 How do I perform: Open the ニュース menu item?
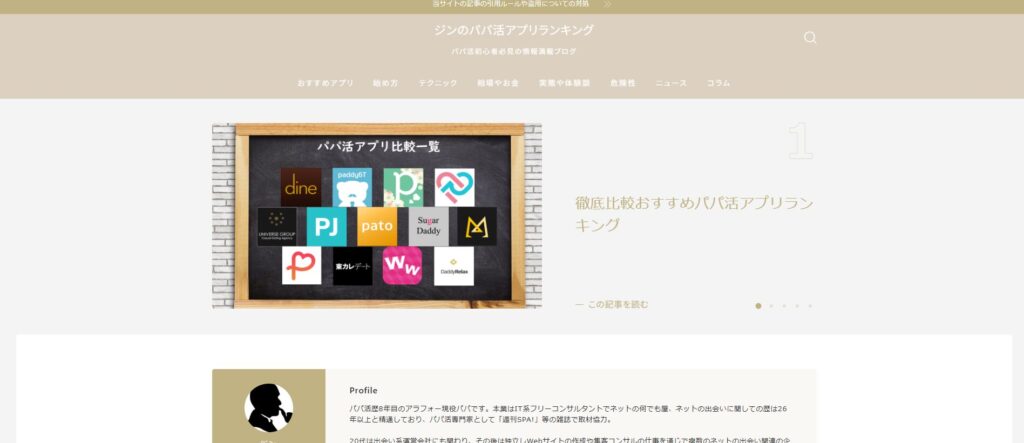point(671,83)
